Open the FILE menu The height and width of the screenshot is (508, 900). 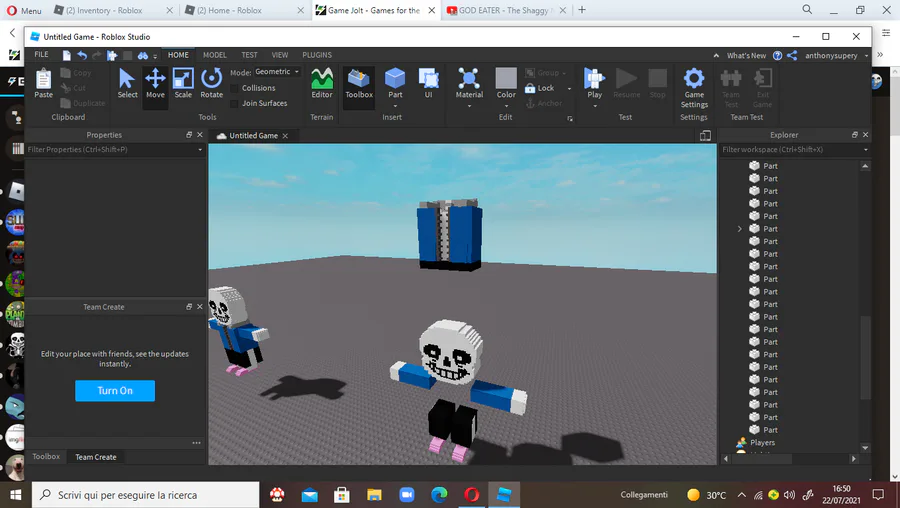(x=41, y=55)
